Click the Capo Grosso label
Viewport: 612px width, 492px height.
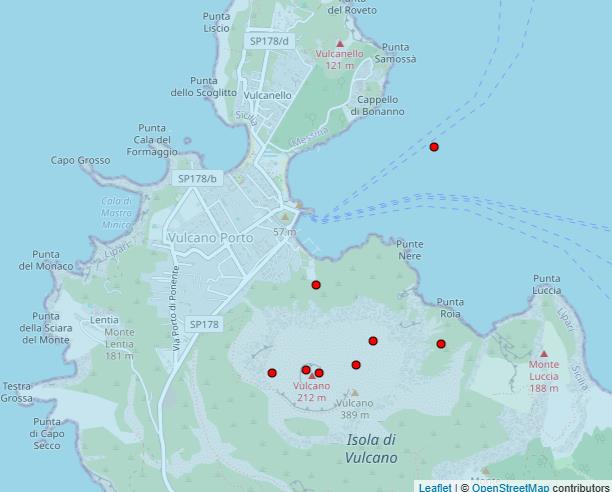tap(80, 160)
